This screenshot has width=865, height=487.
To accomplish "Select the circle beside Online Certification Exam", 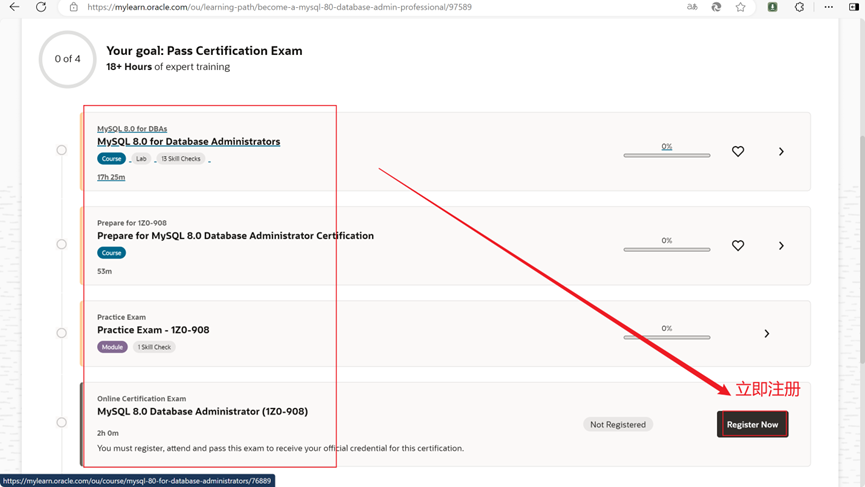I will coord(61,422).
